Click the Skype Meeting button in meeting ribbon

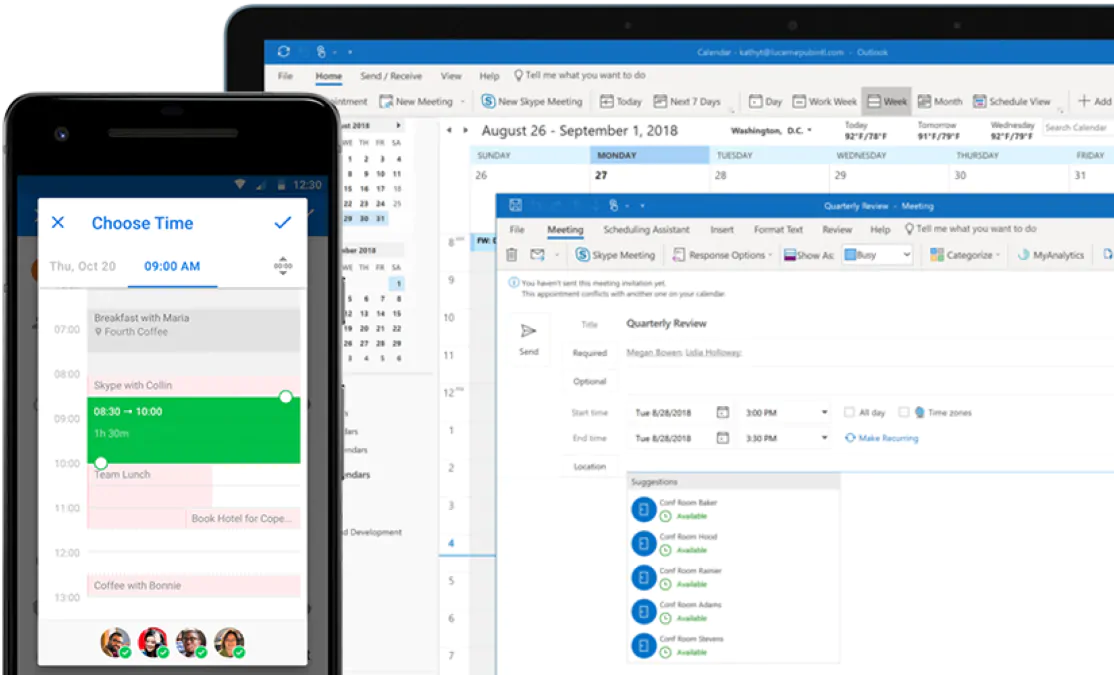(615, 255)
